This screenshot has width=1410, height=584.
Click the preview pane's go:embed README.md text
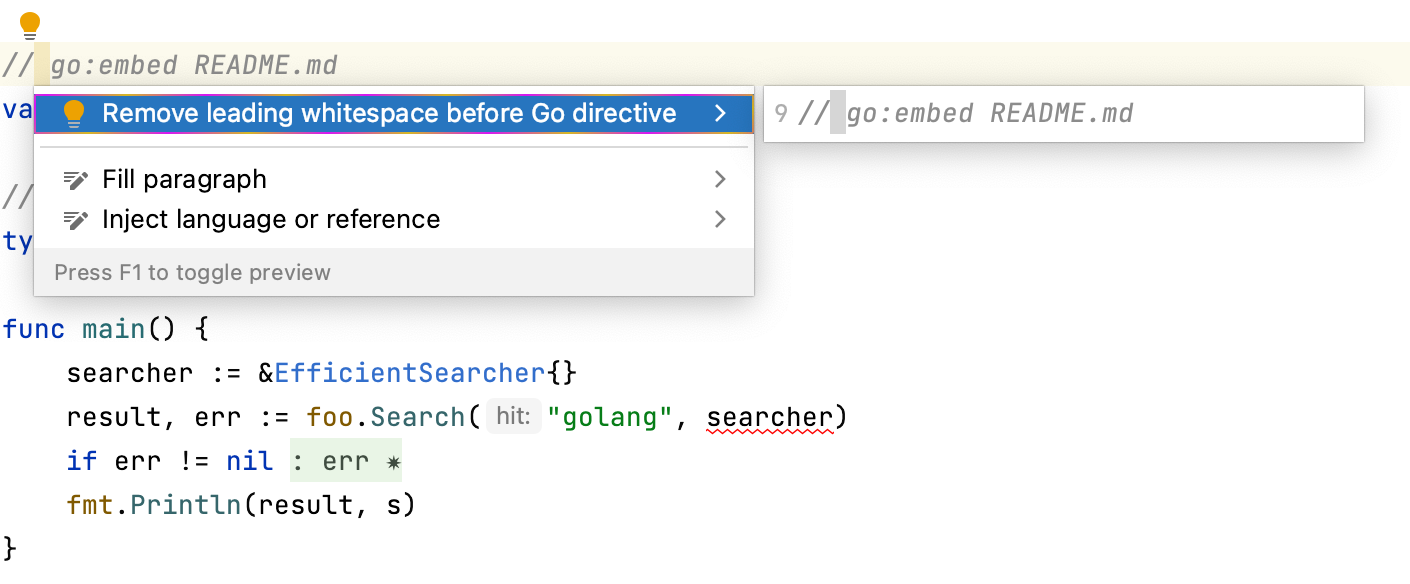pyautogui.click(x=989, y=114)
